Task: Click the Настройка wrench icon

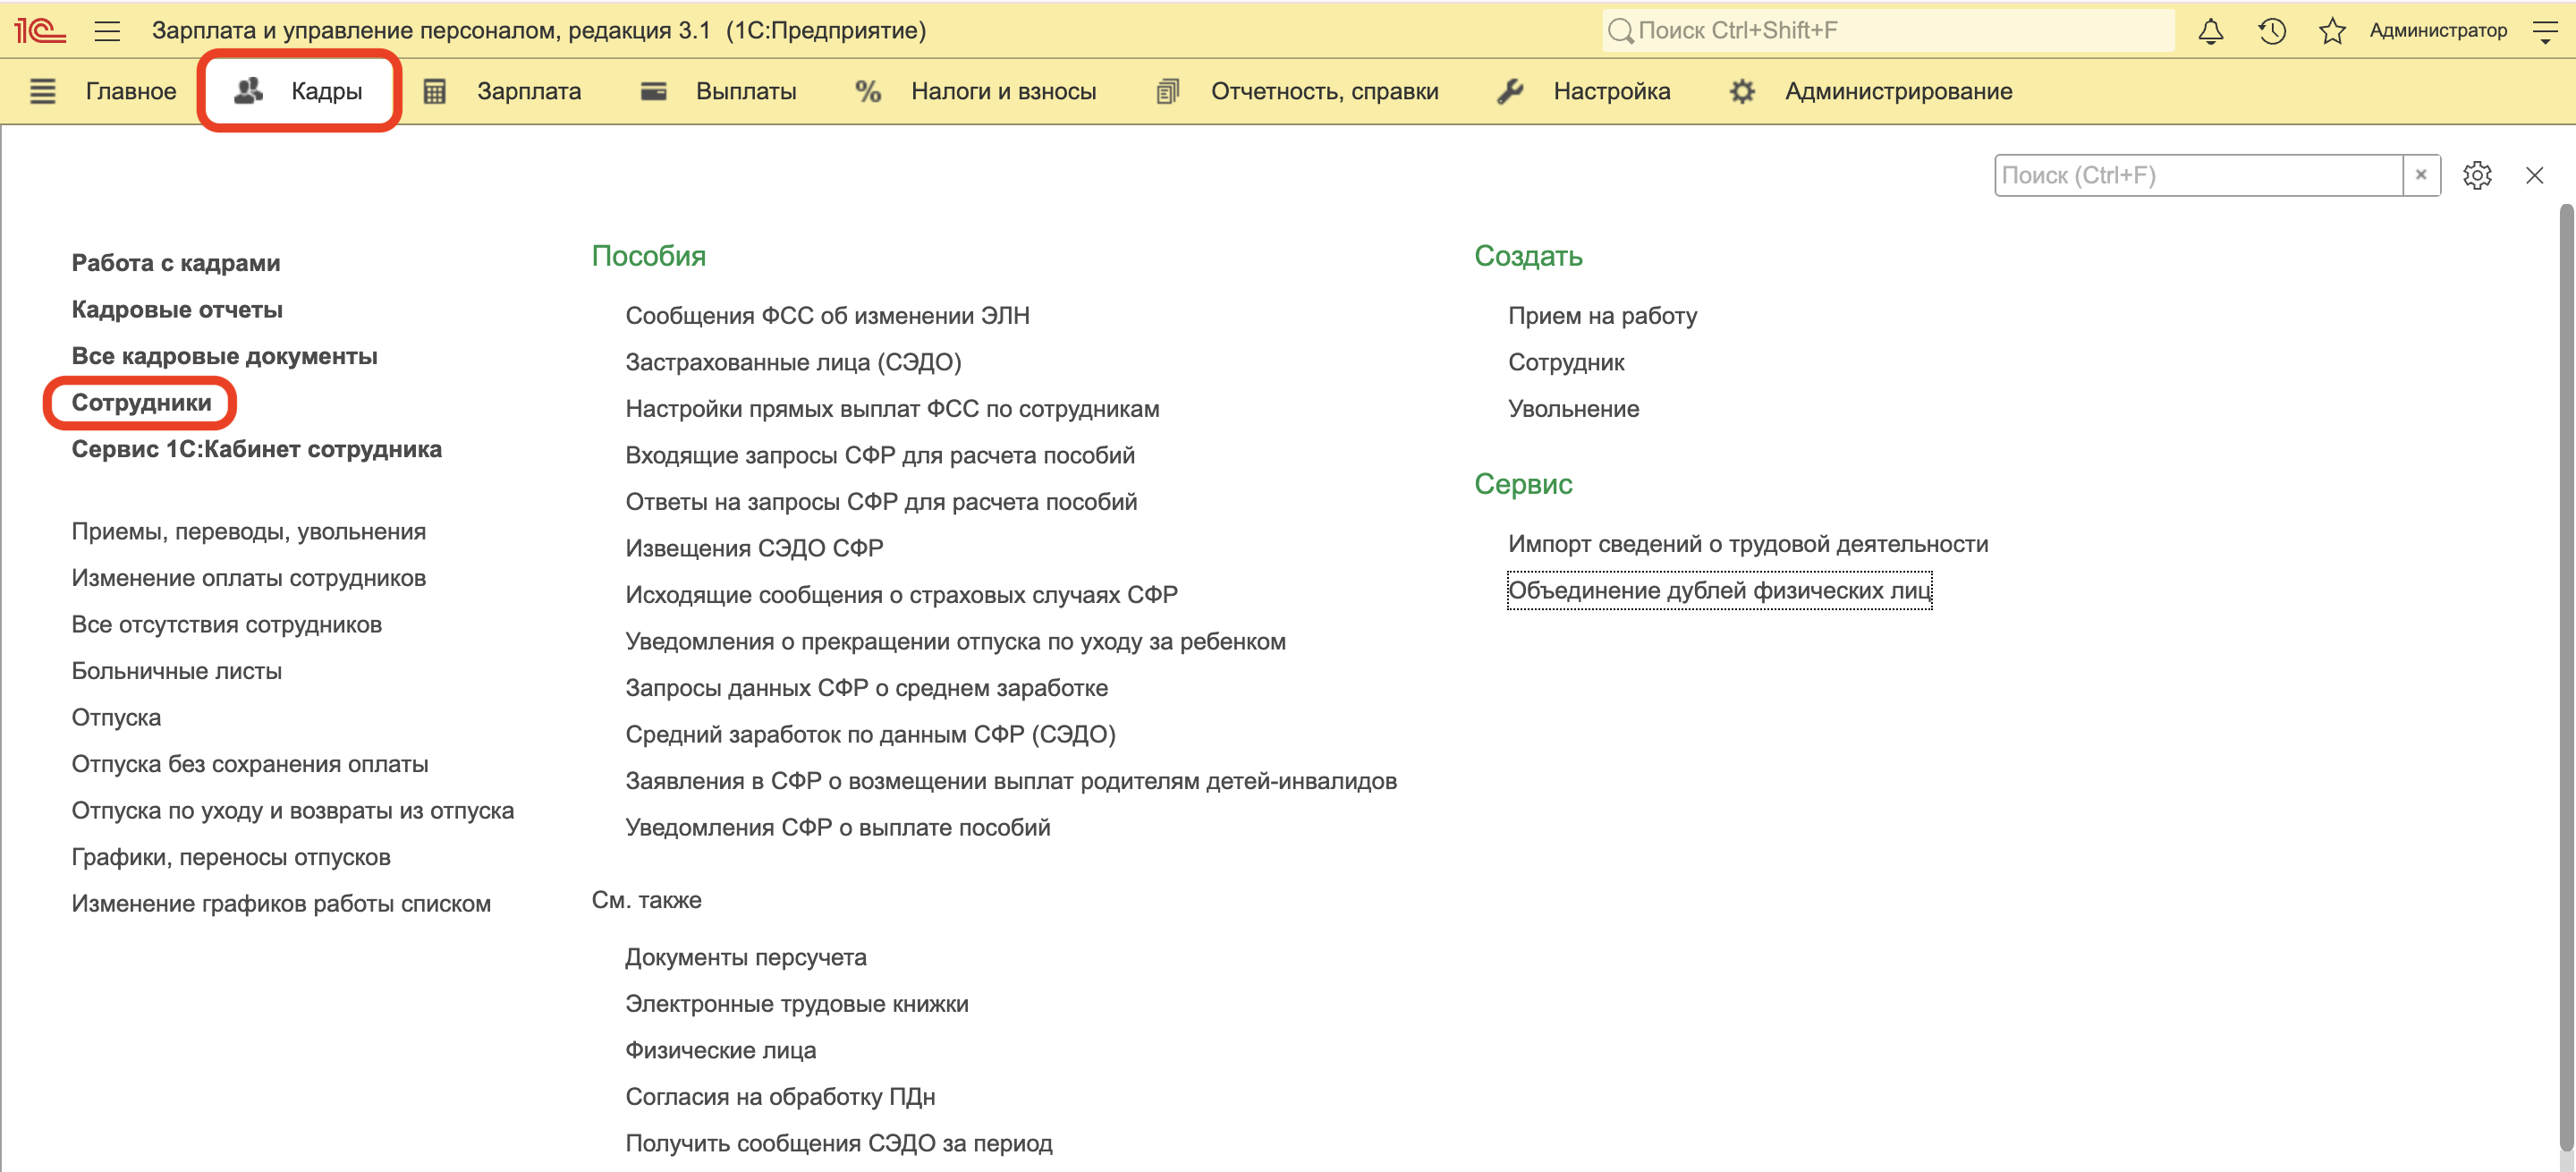Action: 1509,91
